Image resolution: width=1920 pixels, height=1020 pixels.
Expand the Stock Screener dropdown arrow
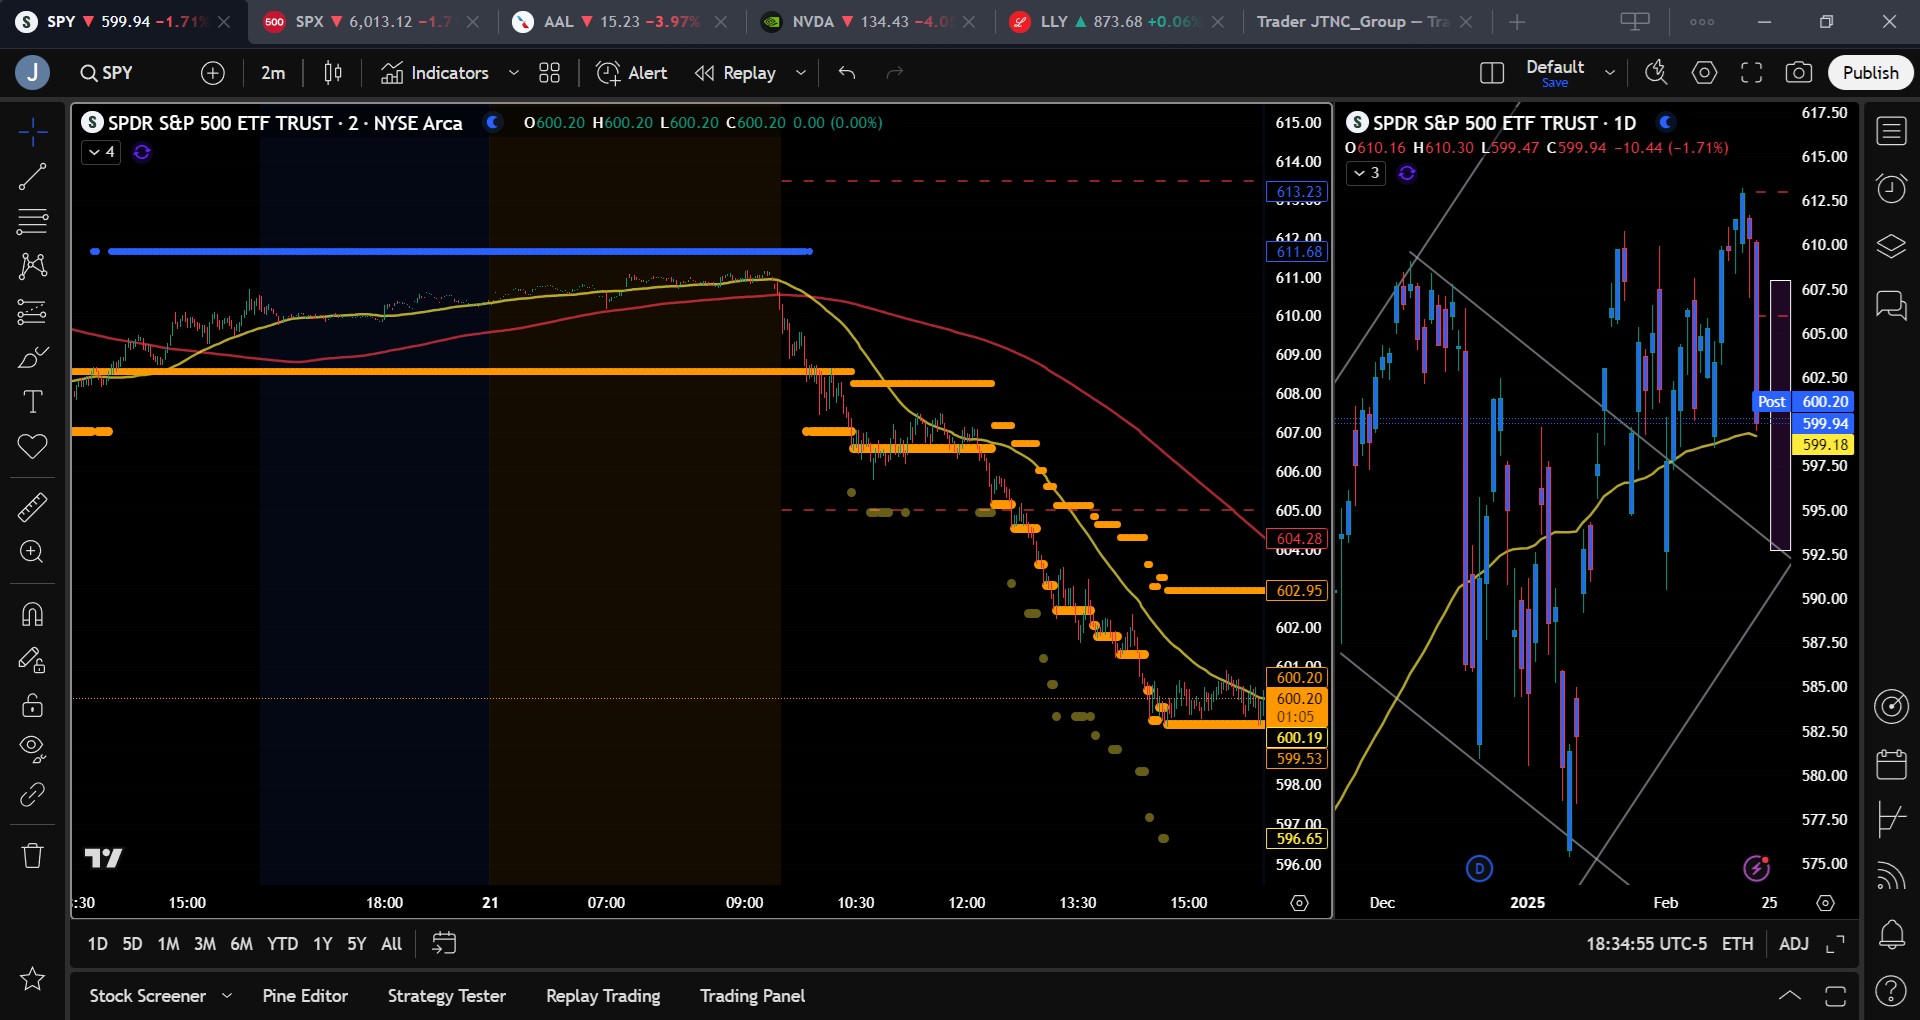click(227, 996)
